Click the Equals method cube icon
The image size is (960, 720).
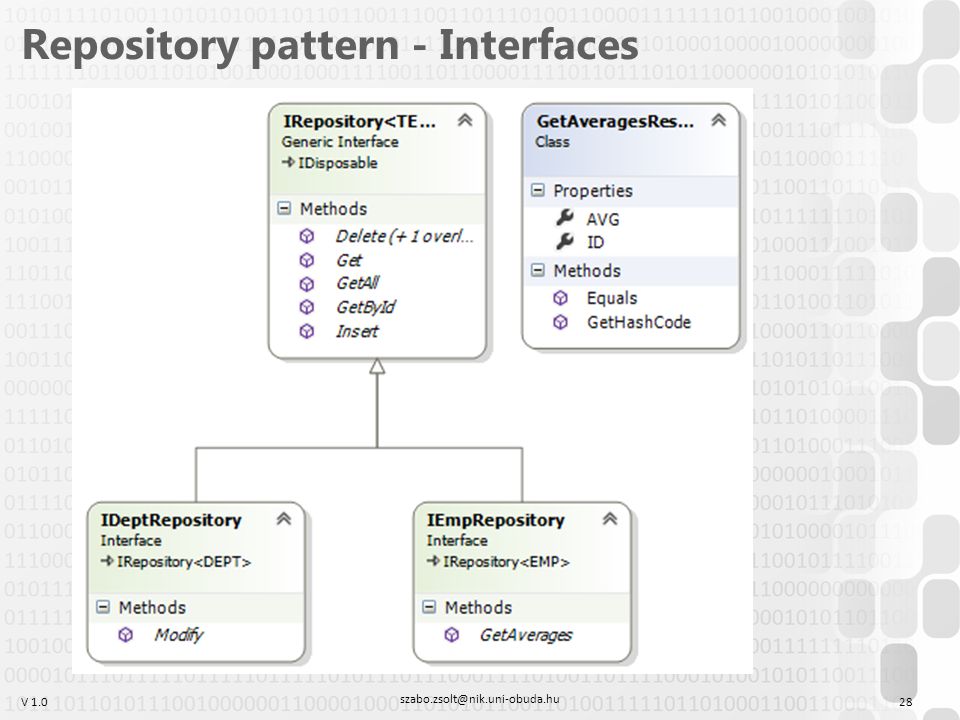560,298
